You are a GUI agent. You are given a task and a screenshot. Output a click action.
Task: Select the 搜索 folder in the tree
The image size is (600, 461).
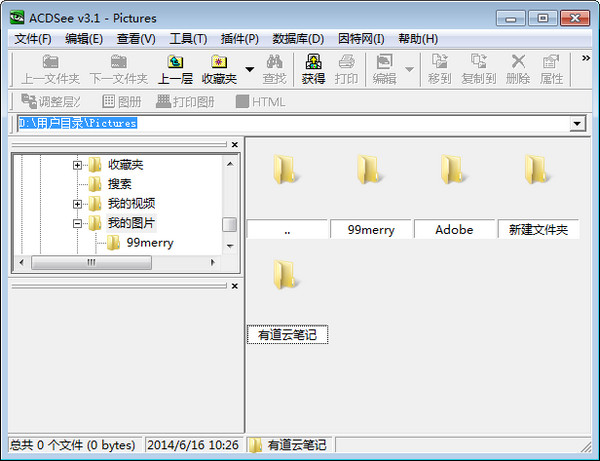119,184
